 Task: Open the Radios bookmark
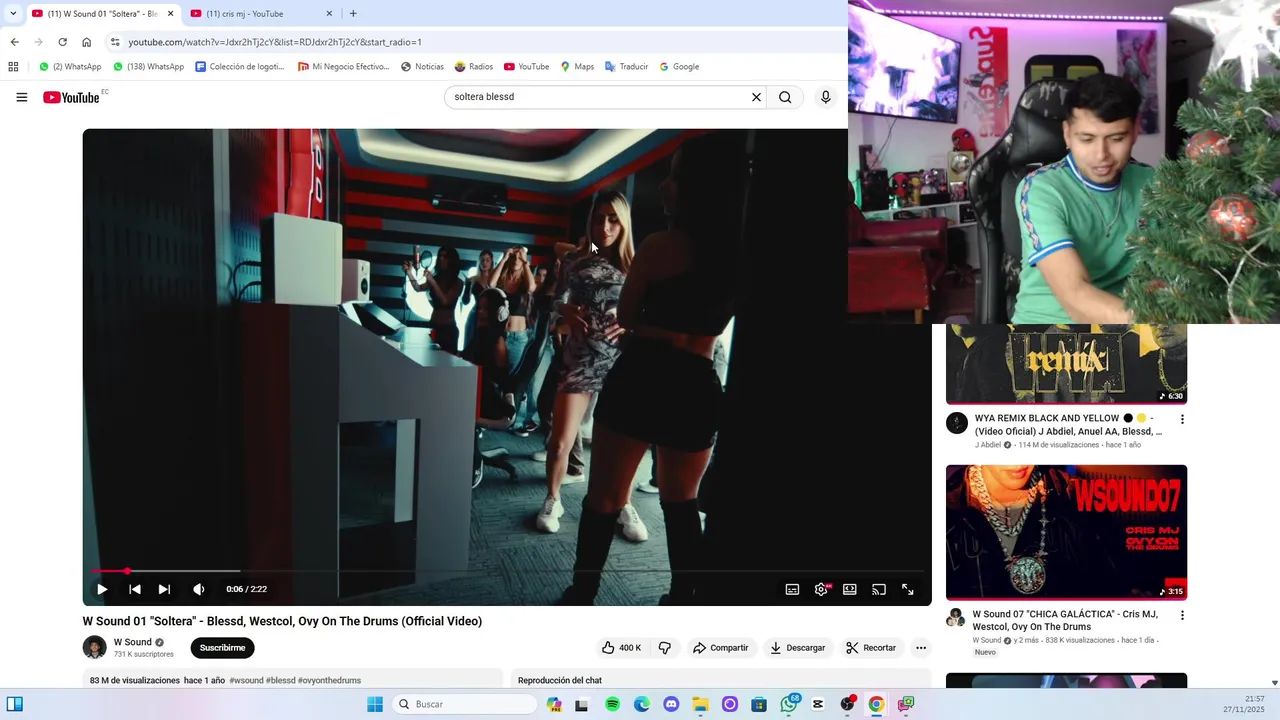click(474, 67)
